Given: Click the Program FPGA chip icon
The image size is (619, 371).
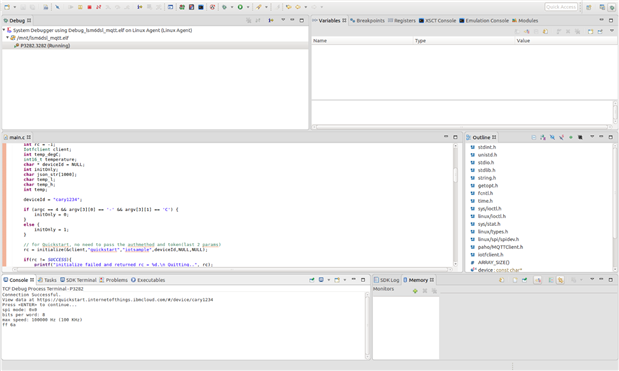Looking at the screenshot, I should click(x=182, y=7).
